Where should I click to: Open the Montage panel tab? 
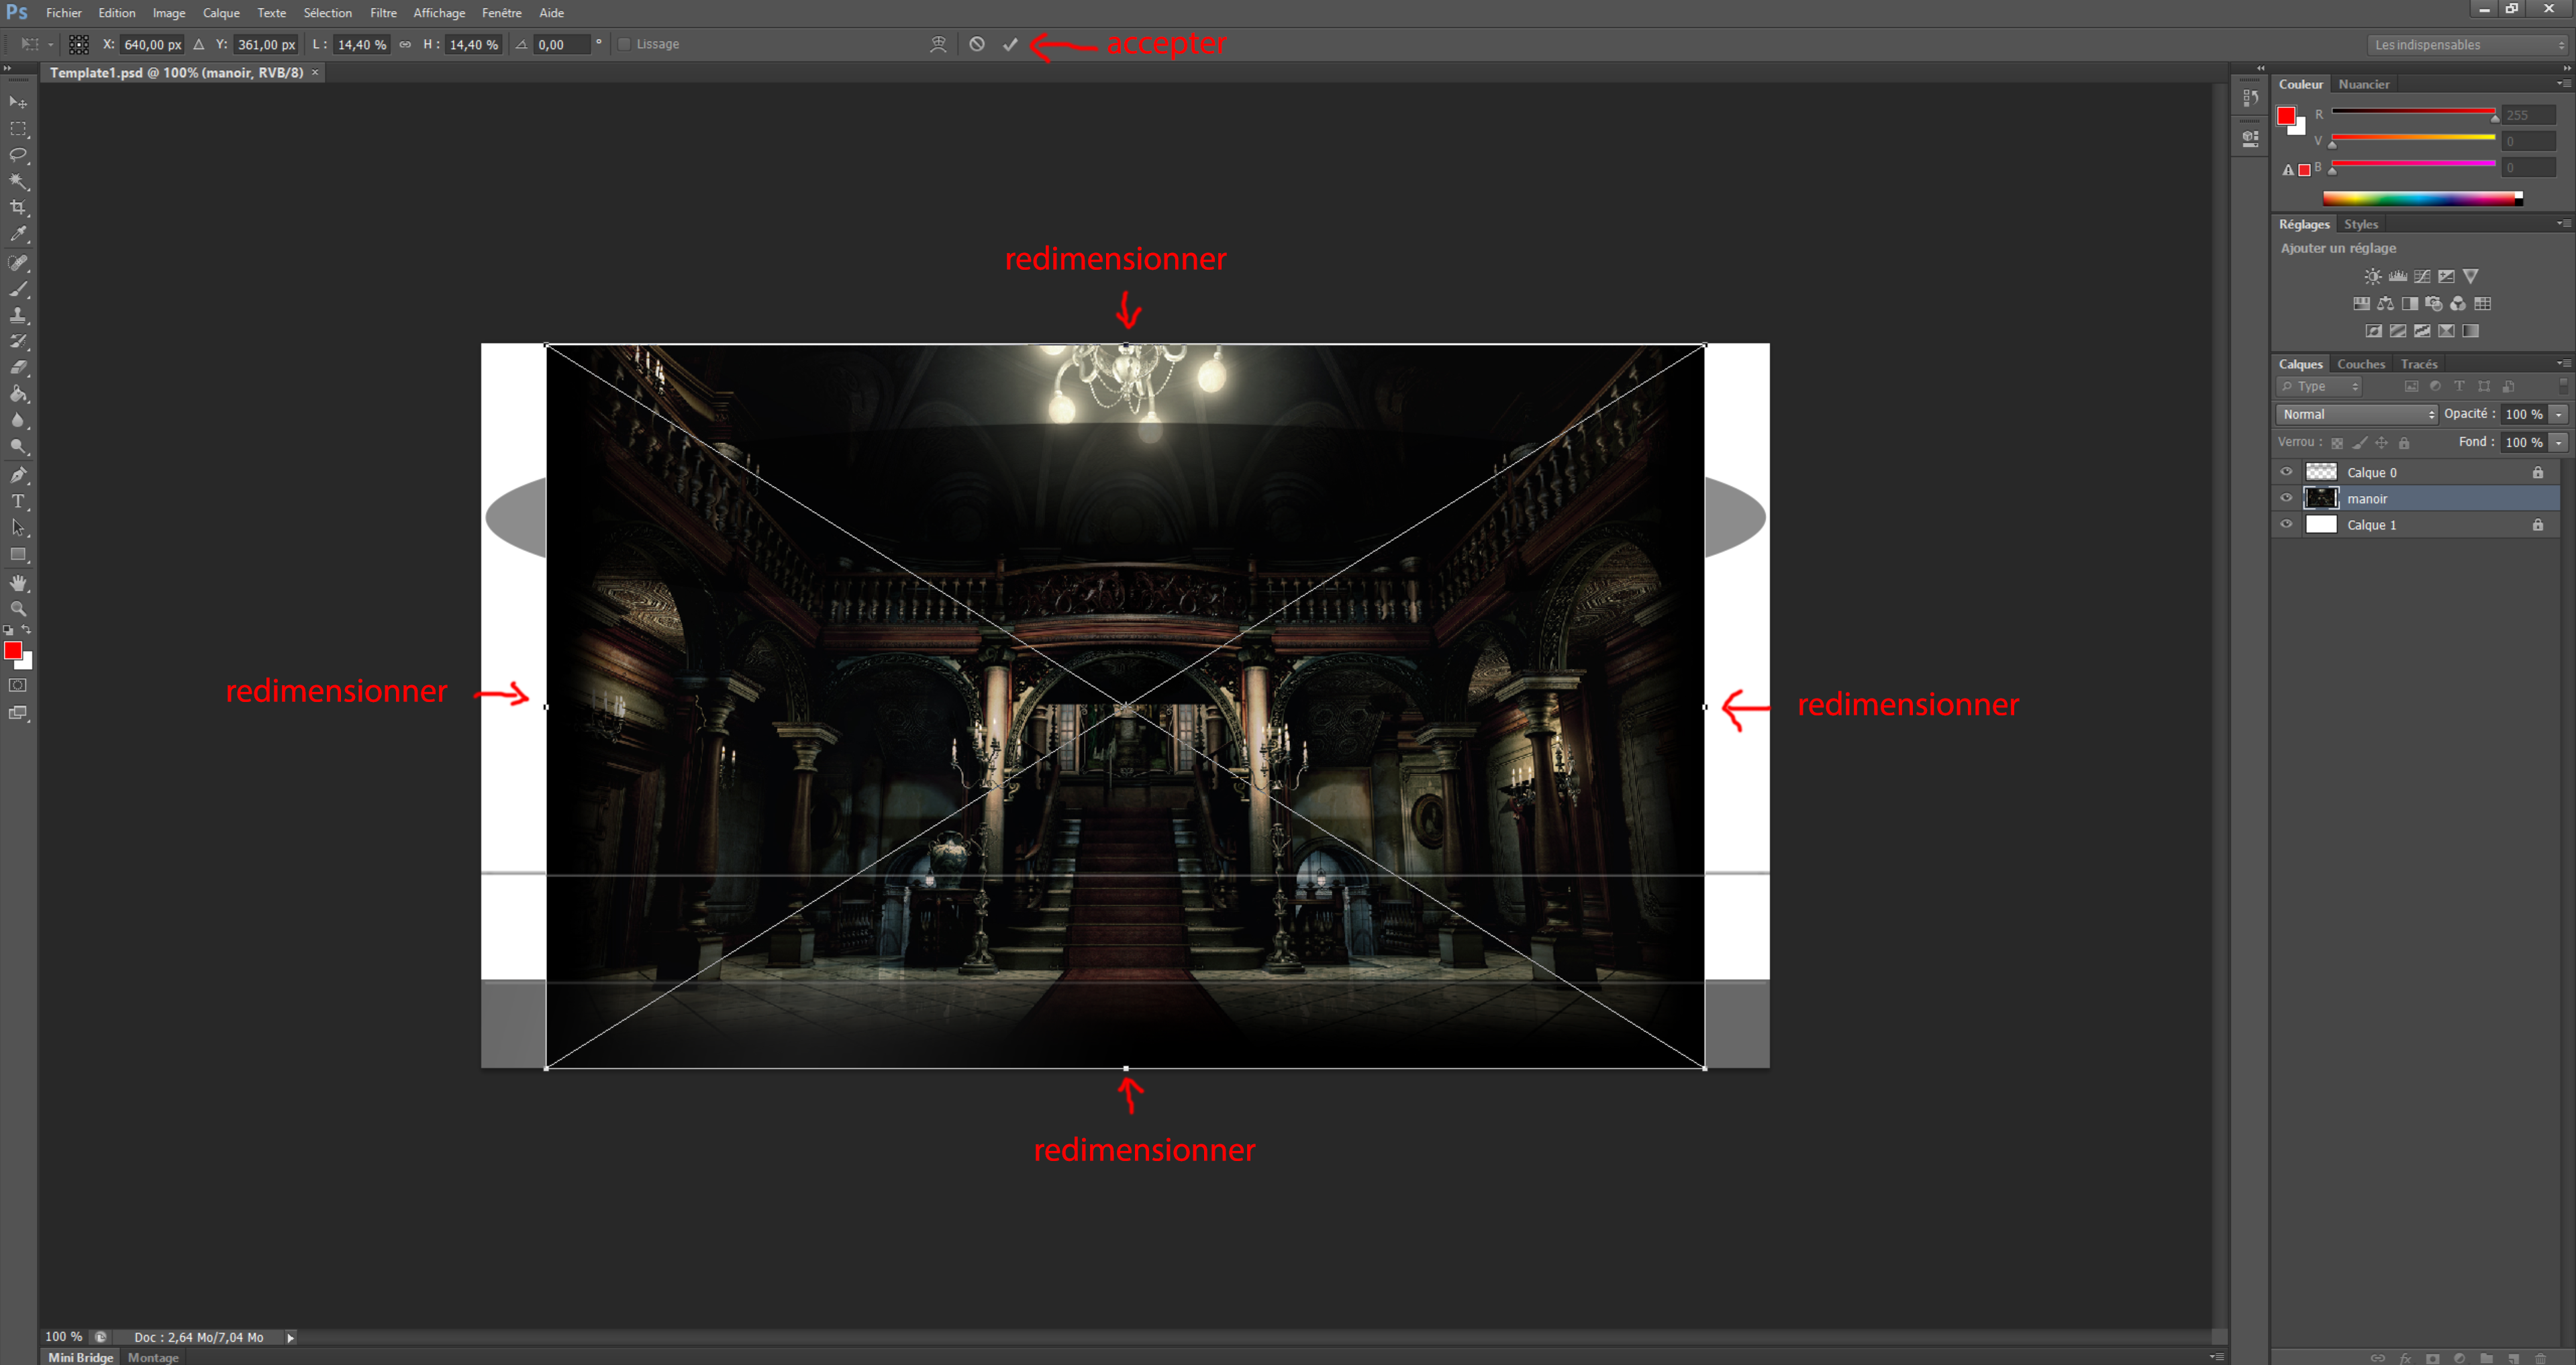click(x=153, y=1357)
